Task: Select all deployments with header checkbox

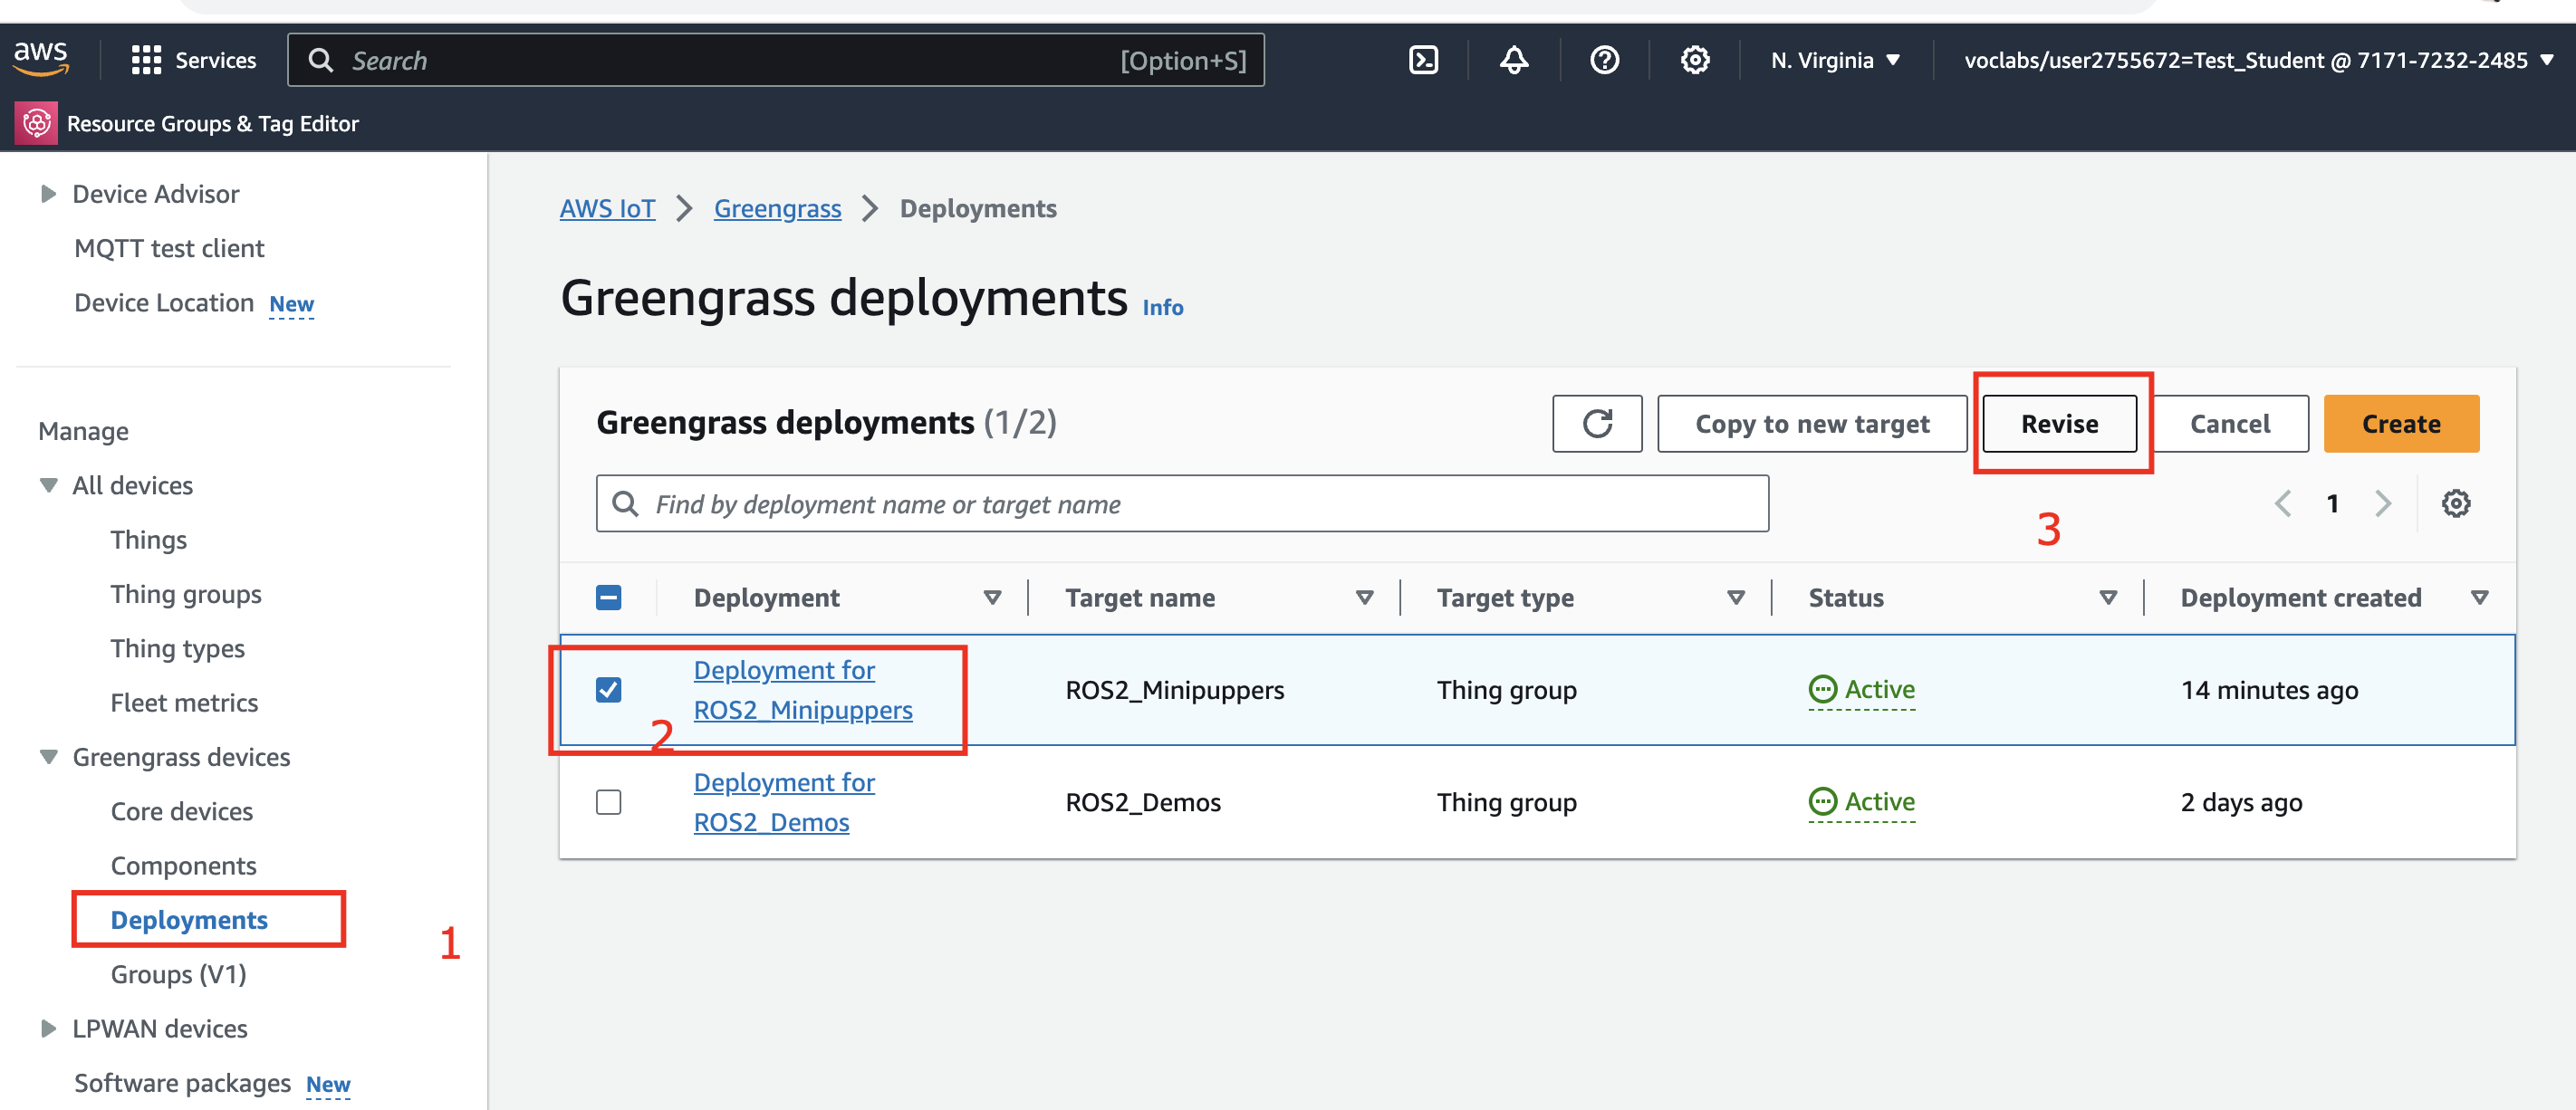Action: point(608,596)
